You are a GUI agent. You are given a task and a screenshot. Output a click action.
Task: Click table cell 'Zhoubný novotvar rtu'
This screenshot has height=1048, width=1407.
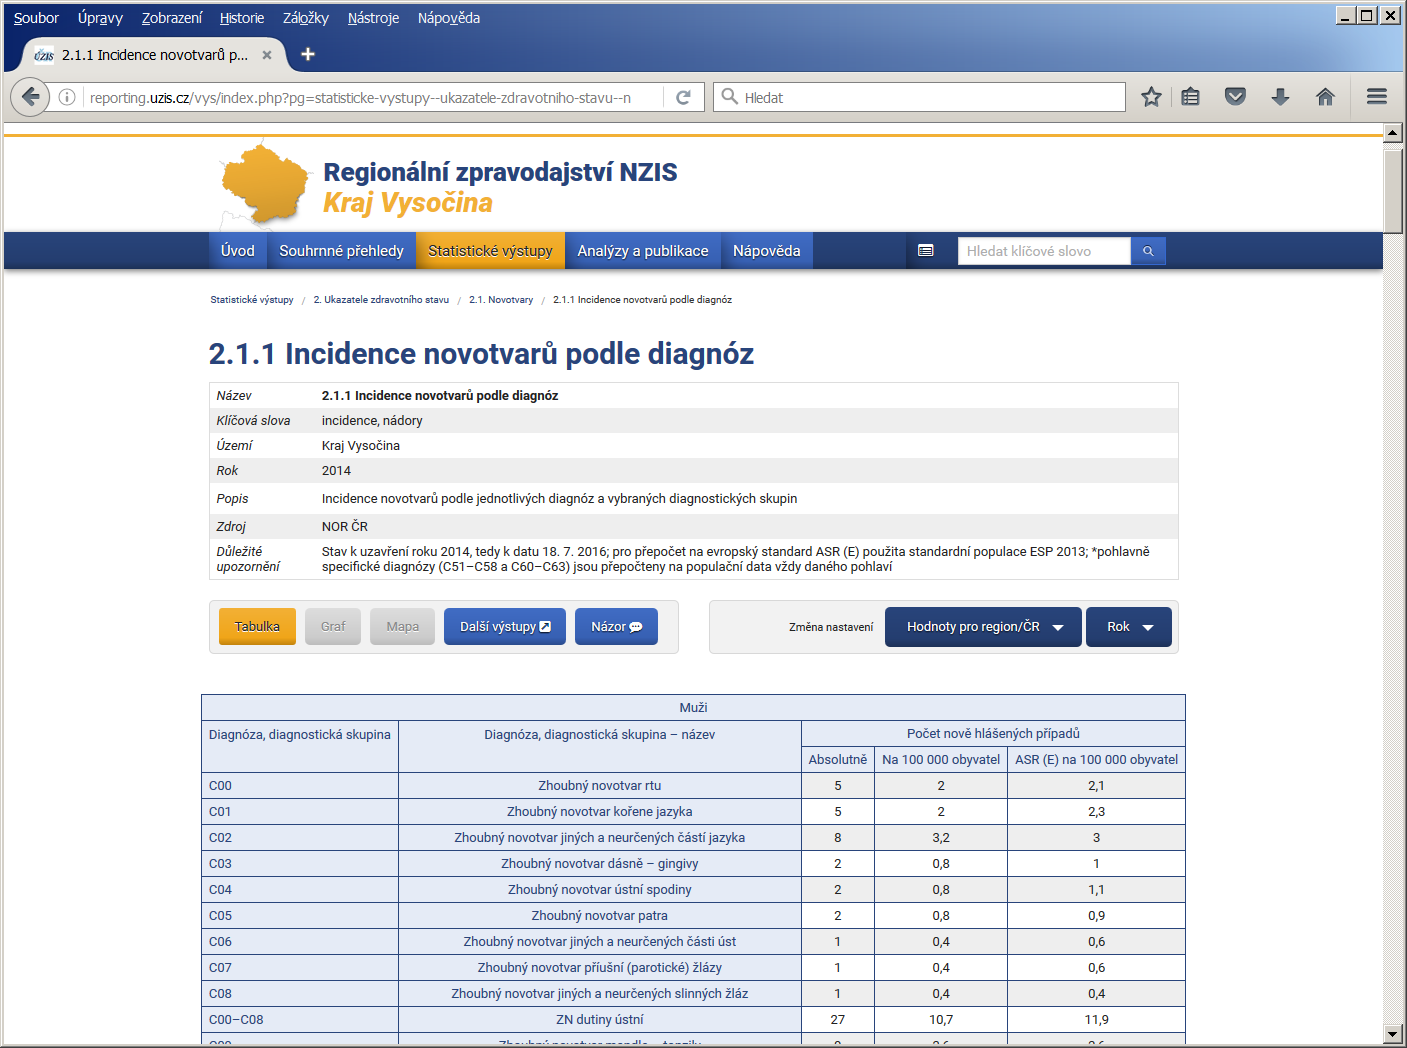coord(600,786)
